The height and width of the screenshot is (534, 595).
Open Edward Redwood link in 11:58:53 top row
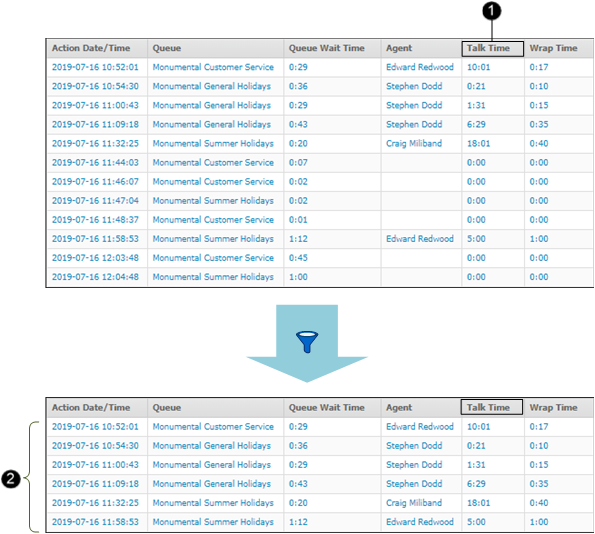click(420, 239)
